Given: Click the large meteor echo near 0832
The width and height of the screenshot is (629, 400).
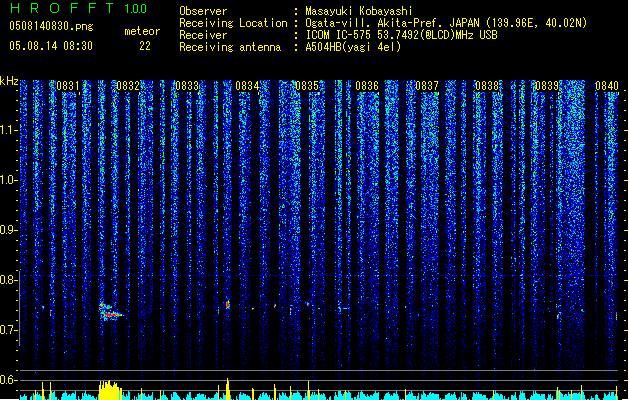Looking at the screenshot, I should point(110,311).
